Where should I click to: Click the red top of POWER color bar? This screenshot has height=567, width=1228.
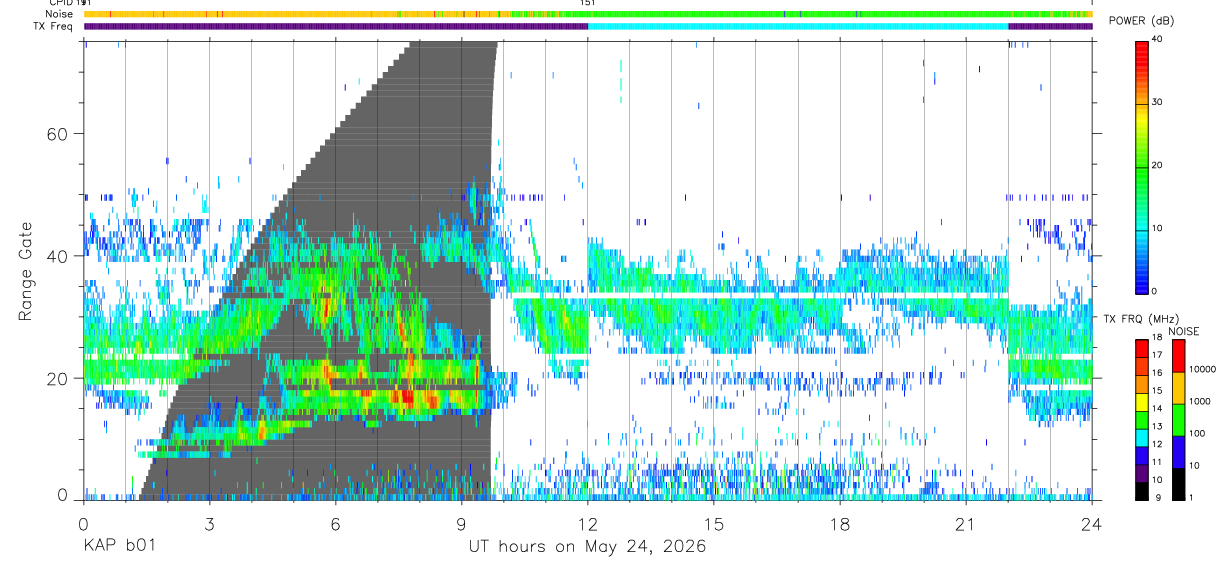(x=1142, y=50)
